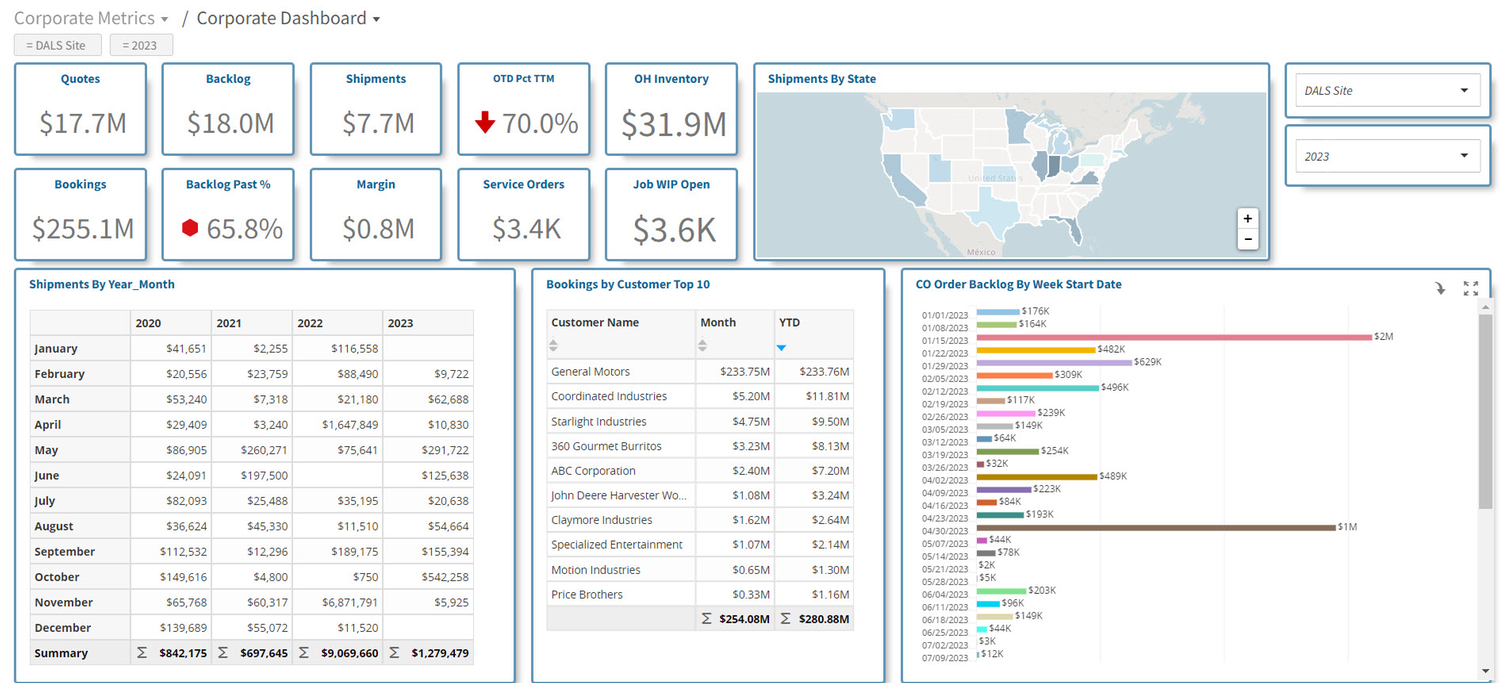Click the fullscreen expand icon on backlog chart
Viewport: 1500px width, 683px height.
click(1470, 288)
